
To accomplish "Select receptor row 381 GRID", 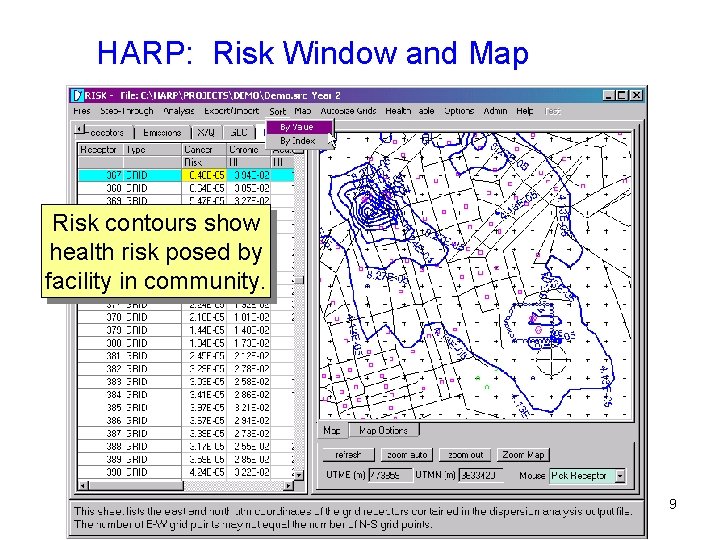I will [x=186, y=356].
